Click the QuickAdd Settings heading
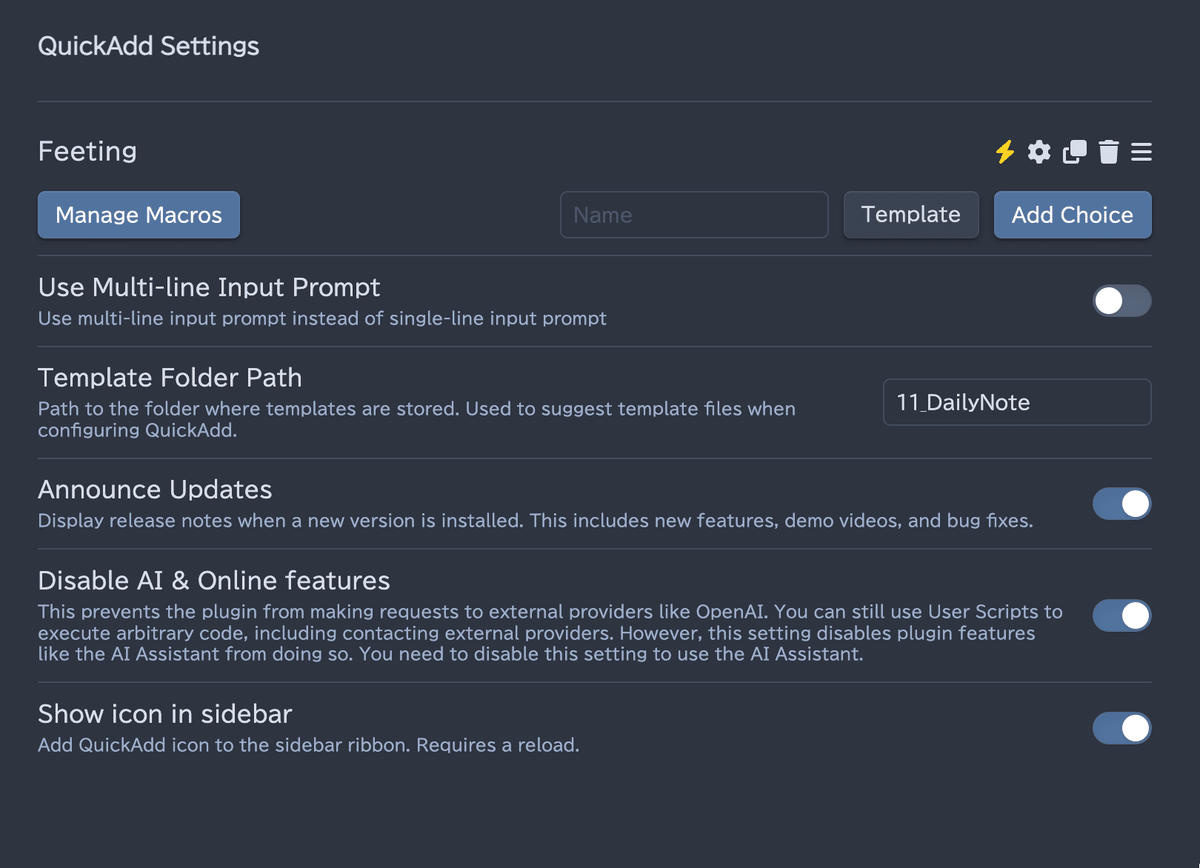The image size is (1200, 868). (149, 46)
